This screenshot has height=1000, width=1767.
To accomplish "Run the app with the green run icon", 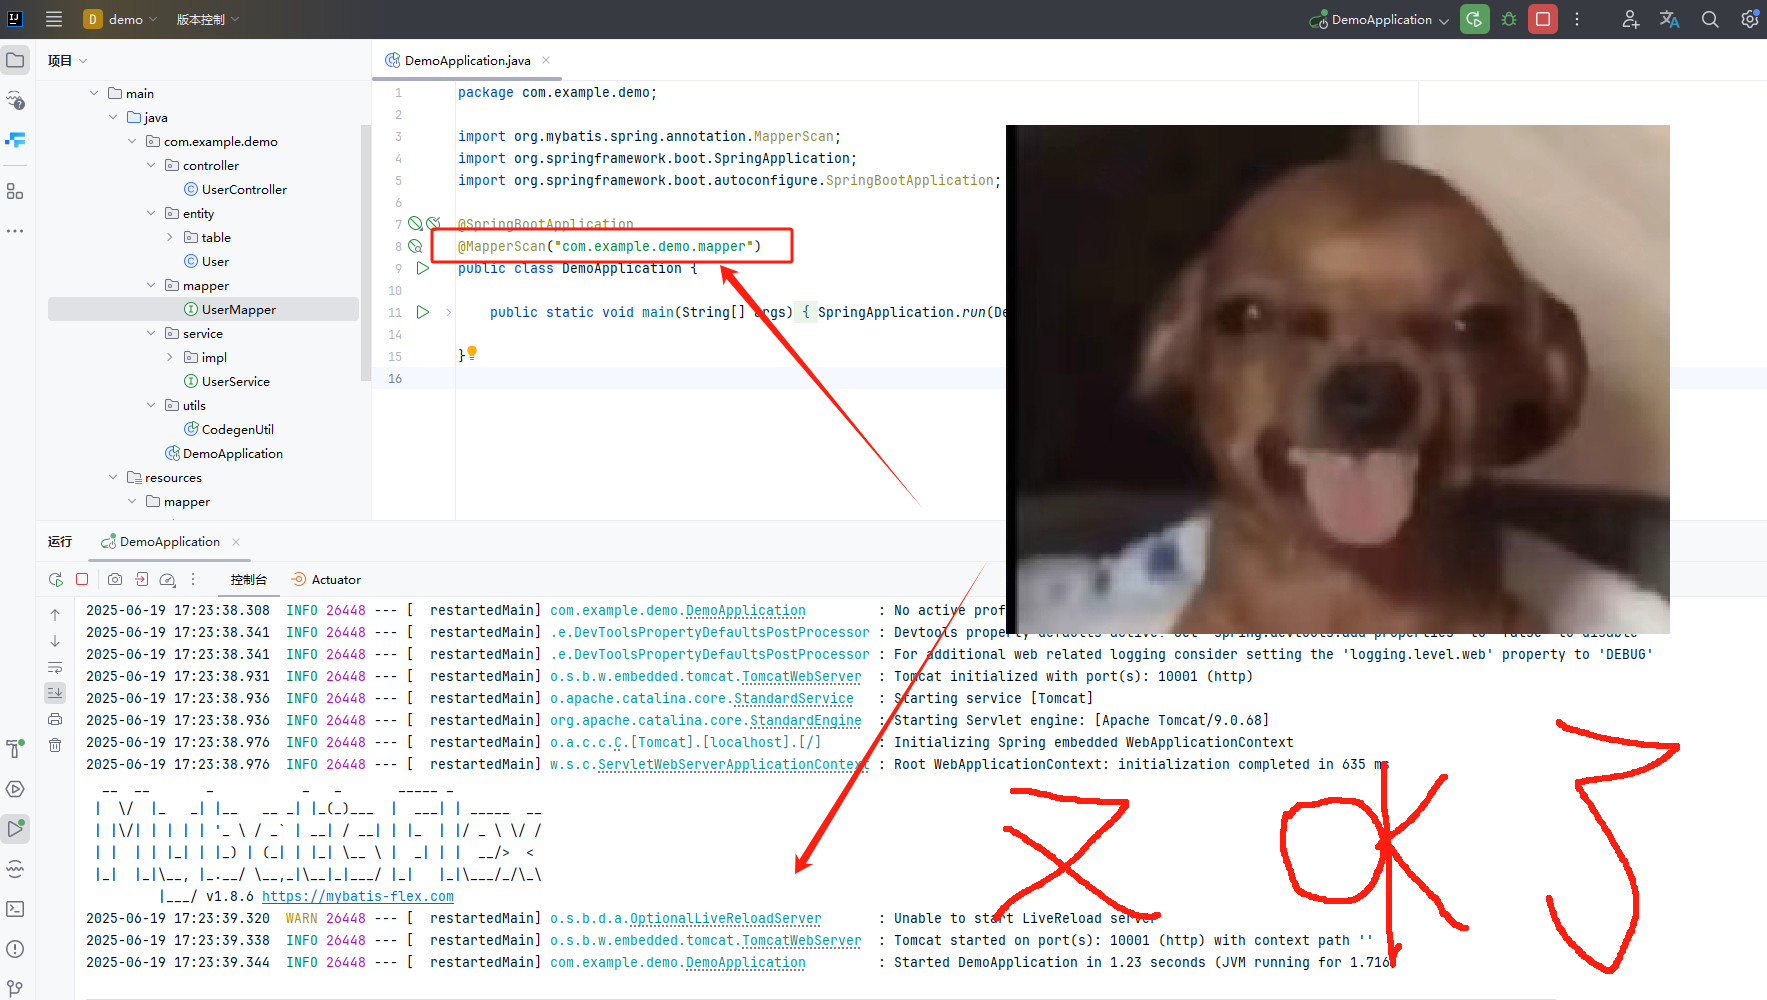I will (x=1474, y=19).
